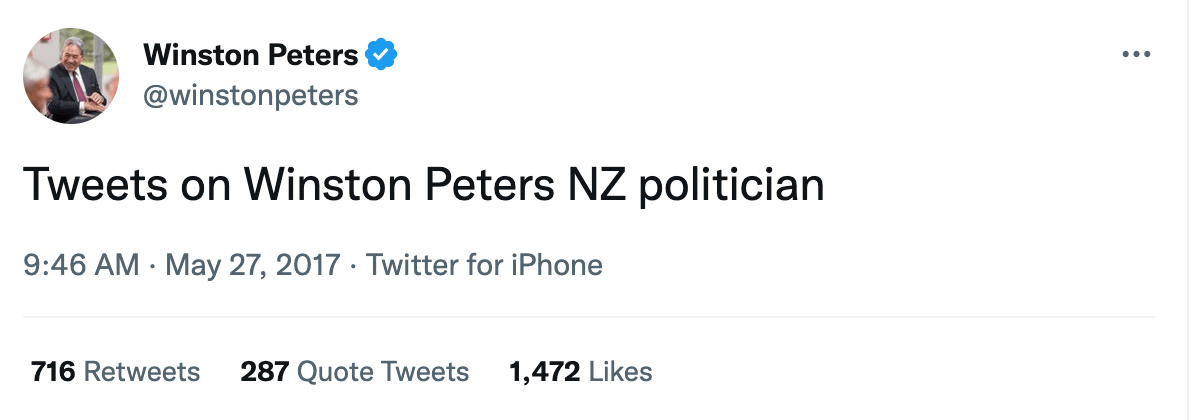1190x420 pixels.
Task: Click the tweet body text
Action: click(422, 186)
